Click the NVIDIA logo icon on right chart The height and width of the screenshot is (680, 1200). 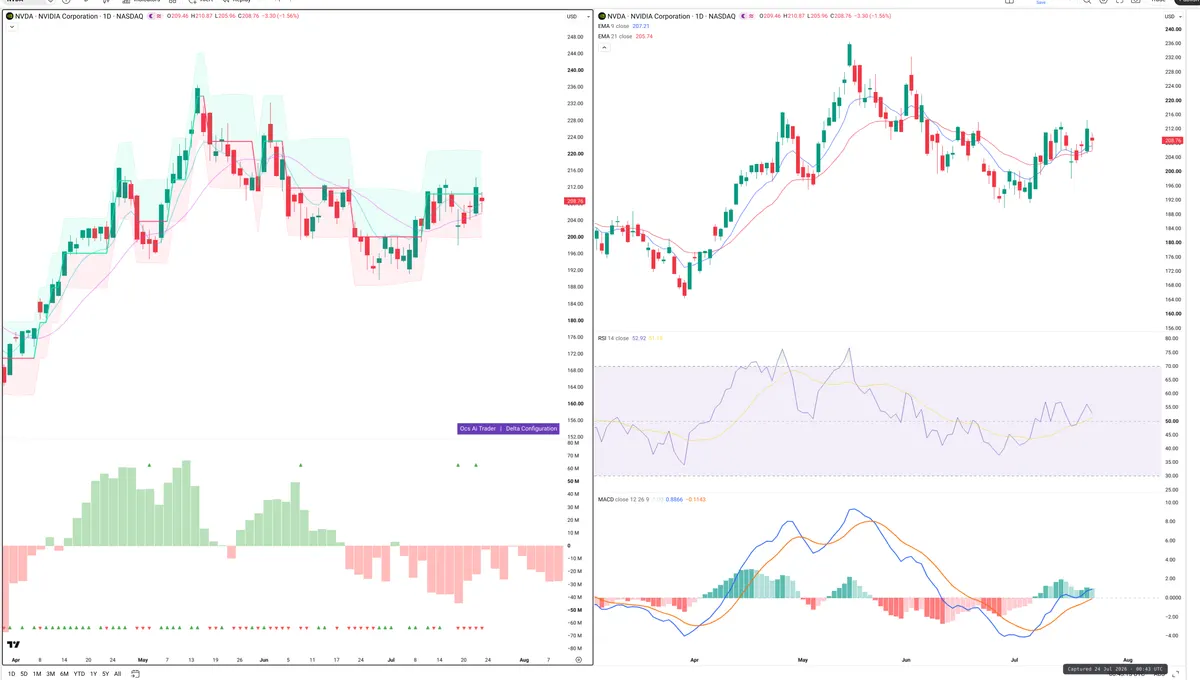point(602,17)
